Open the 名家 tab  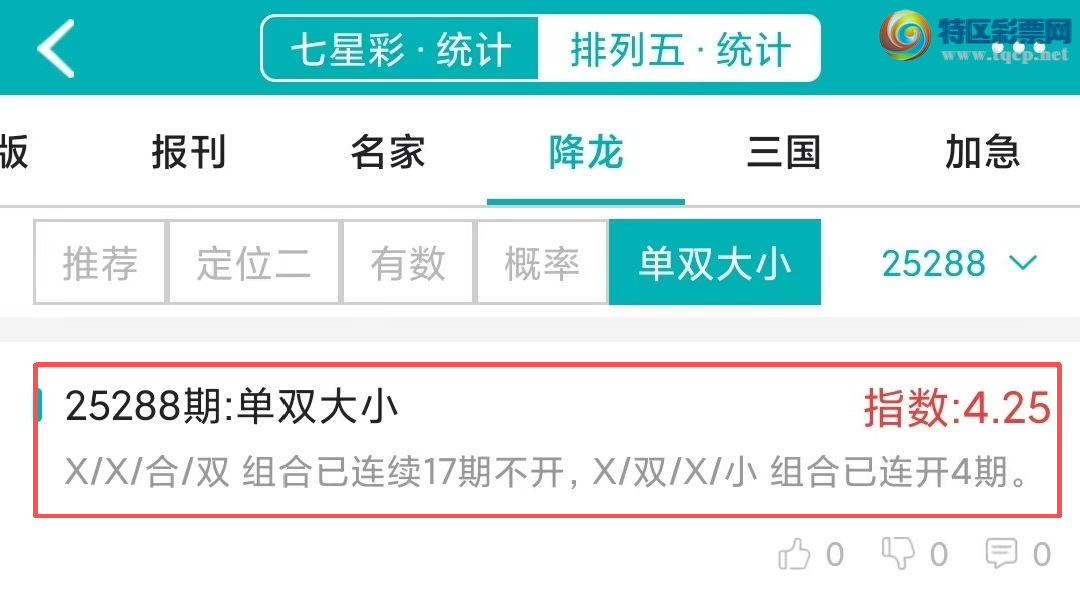click(388, 152)
